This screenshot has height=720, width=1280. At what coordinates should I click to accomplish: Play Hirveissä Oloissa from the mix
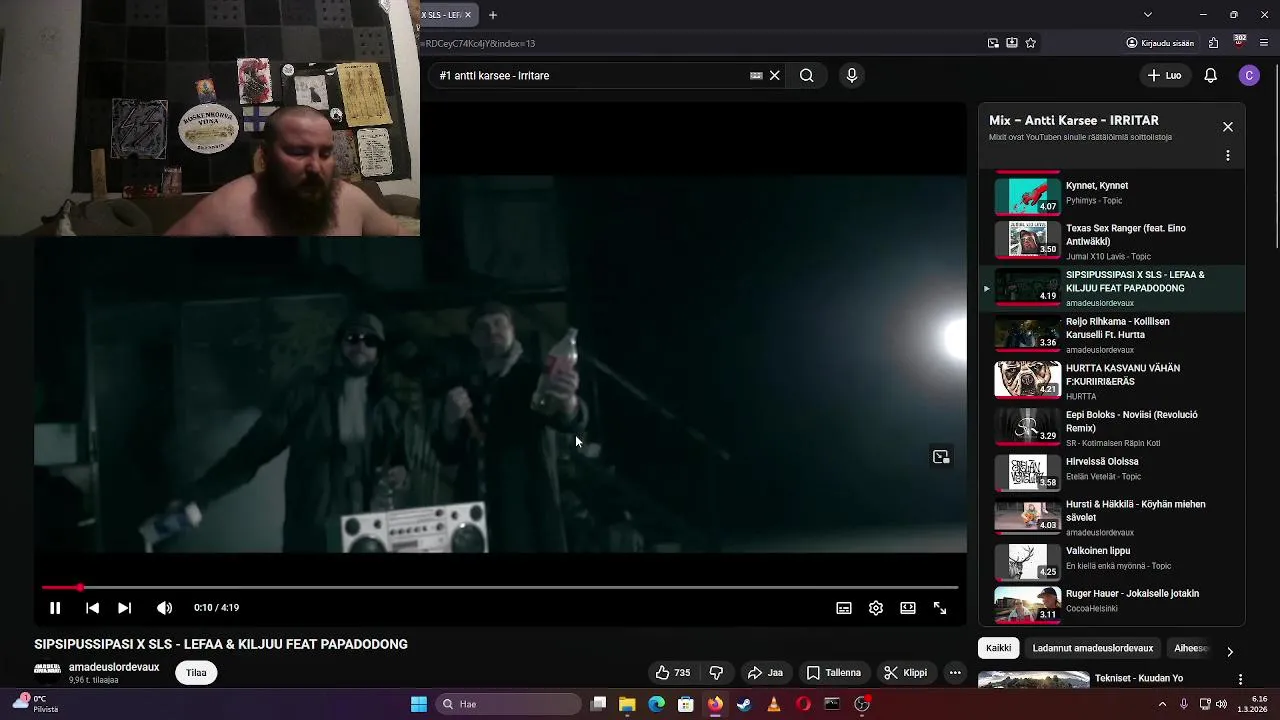1110,473
